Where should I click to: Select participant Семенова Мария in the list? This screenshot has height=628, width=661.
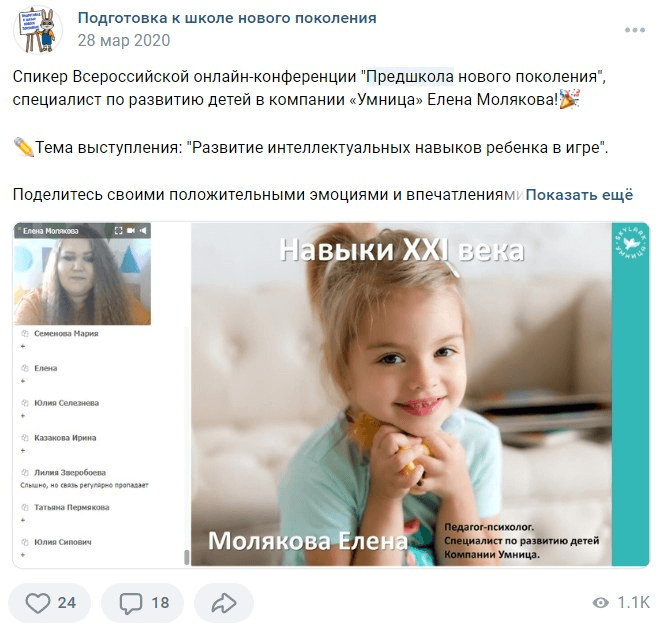(66, 333)
